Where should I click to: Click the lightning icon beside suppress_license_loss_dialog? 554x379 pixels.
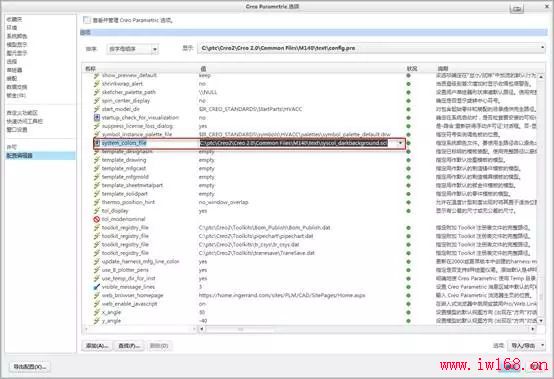pos(96,126)
